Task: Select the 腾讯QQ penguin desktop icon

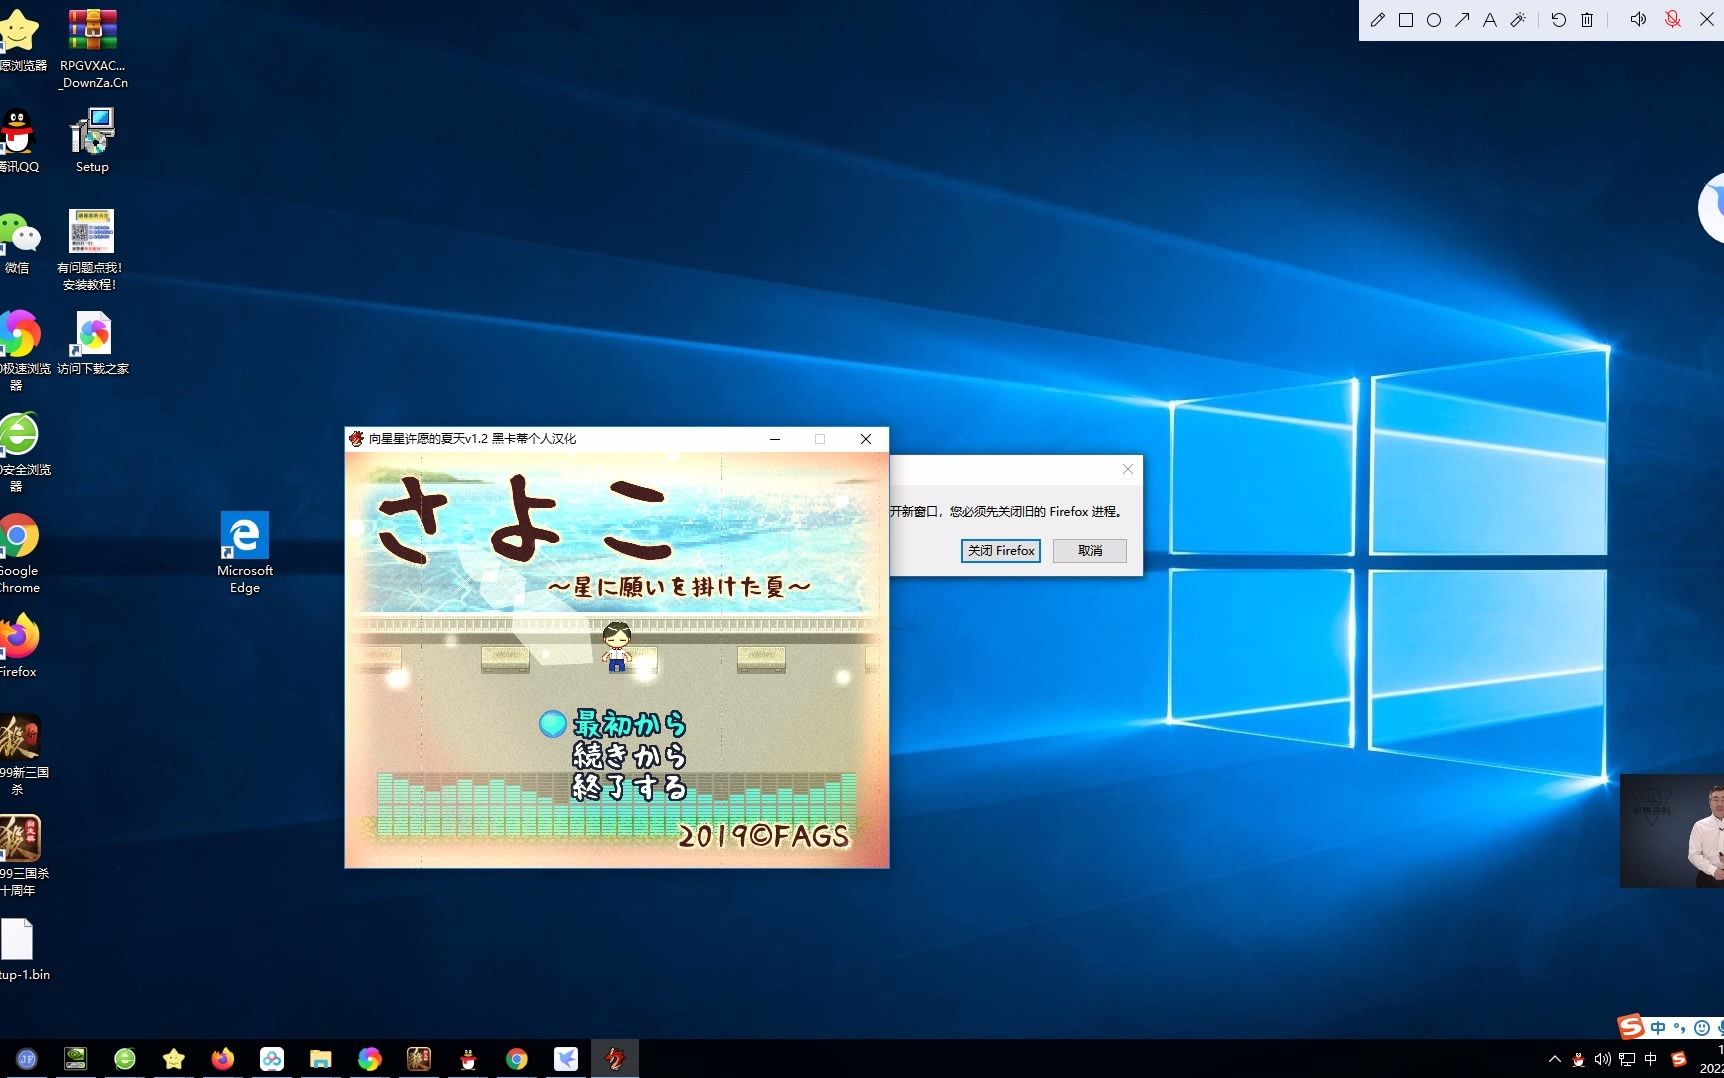Action: (x=18, y=141)
